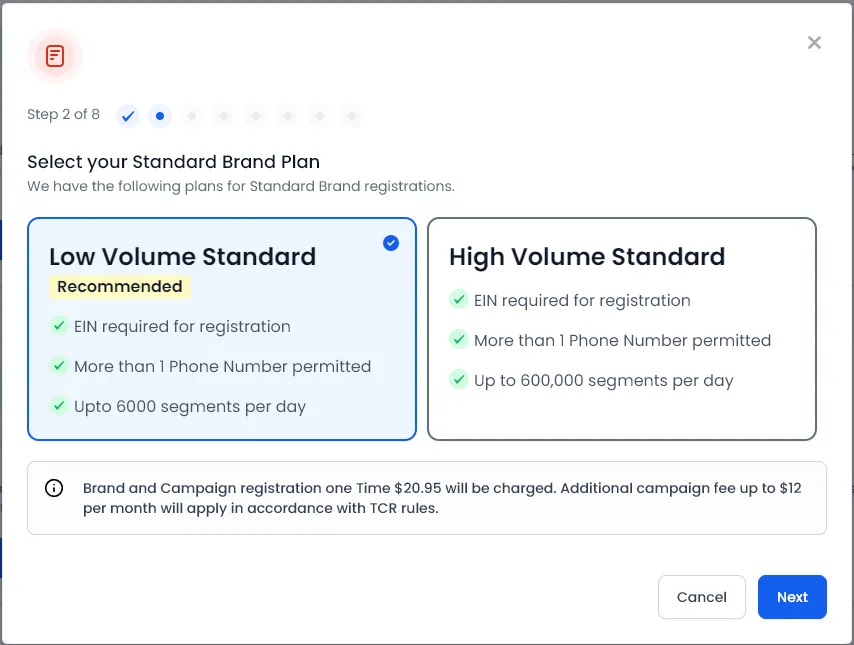The width and height of the screenshot is (854, 645).
Task: Click green check next to High Volume EIN requirement
Action: (x=459, y=299)
